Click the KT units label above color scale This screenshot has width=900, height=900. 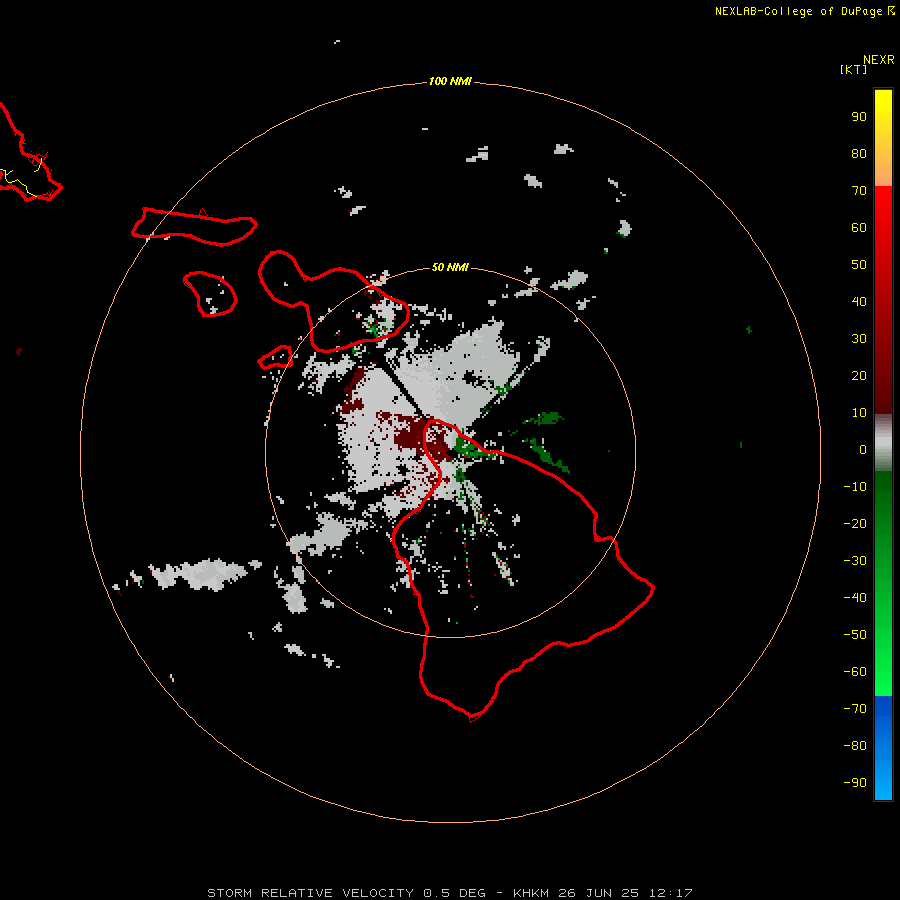click(854, 69)
